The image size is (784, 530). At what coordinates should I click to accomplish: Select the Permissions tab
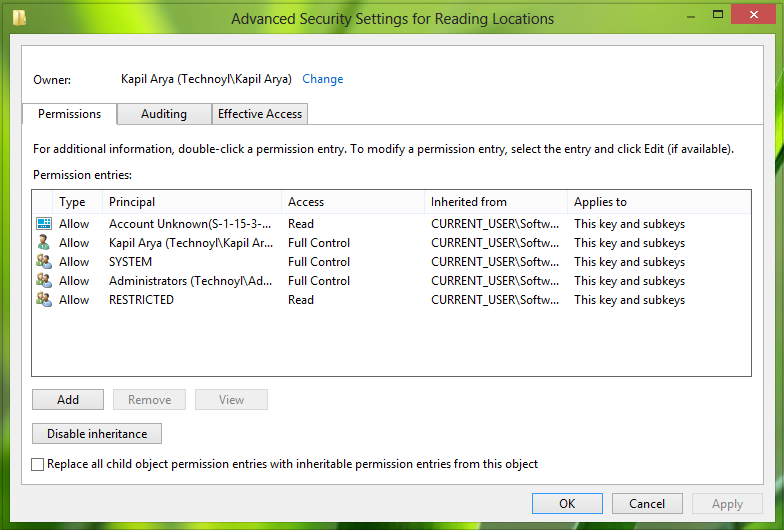tap(70, 114)
